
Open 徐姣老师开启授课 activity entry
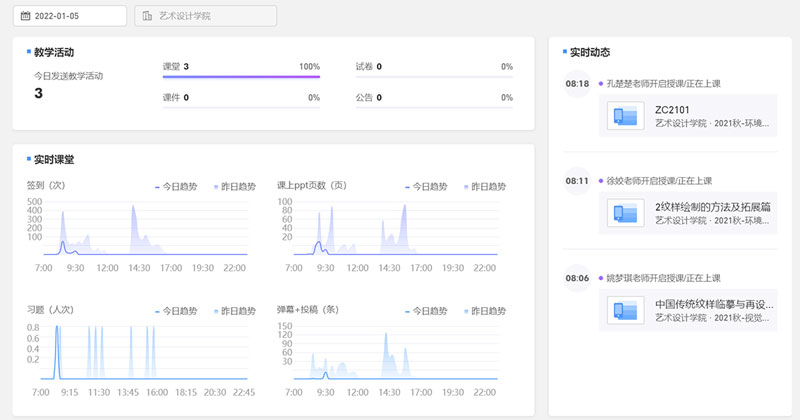point(658,181)
